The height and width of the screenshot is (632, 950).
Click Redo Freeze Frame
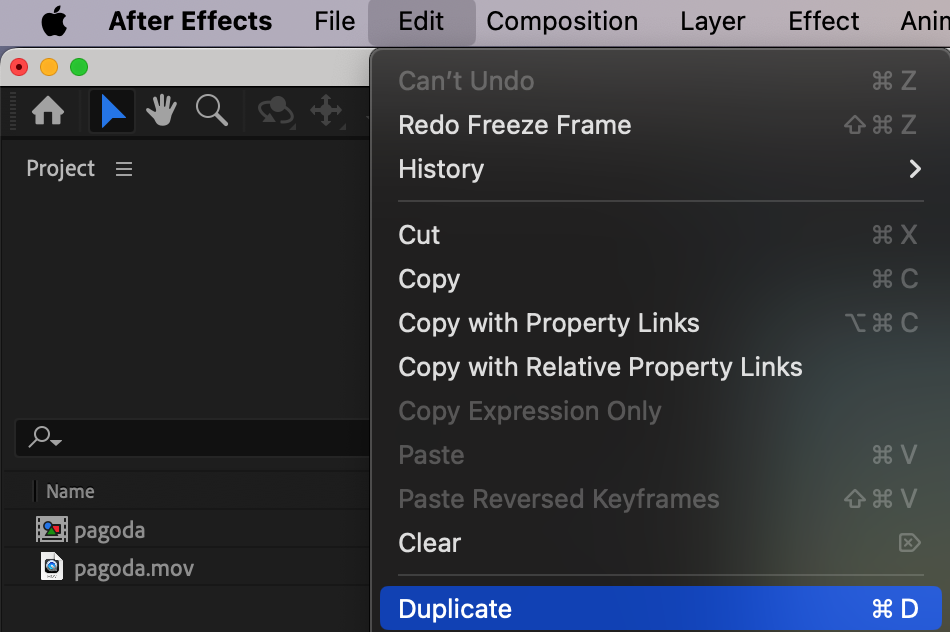pyautogui.click(x=515, y=125)
